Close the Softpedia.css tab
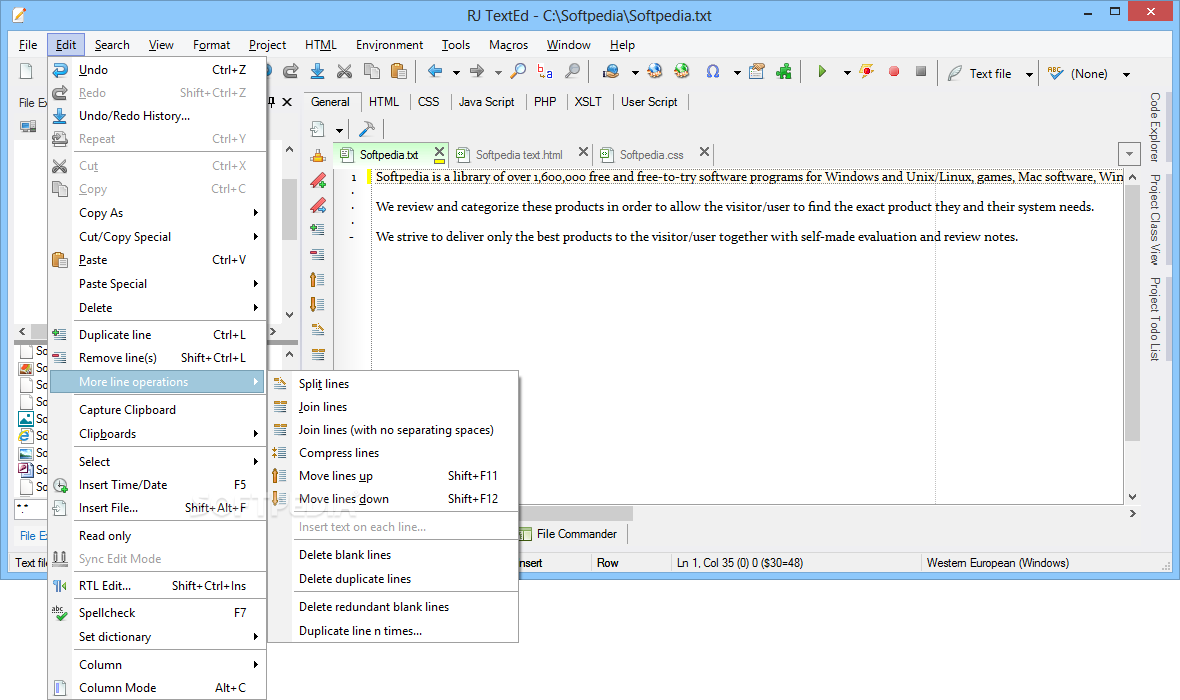 (x=704, y=152)
